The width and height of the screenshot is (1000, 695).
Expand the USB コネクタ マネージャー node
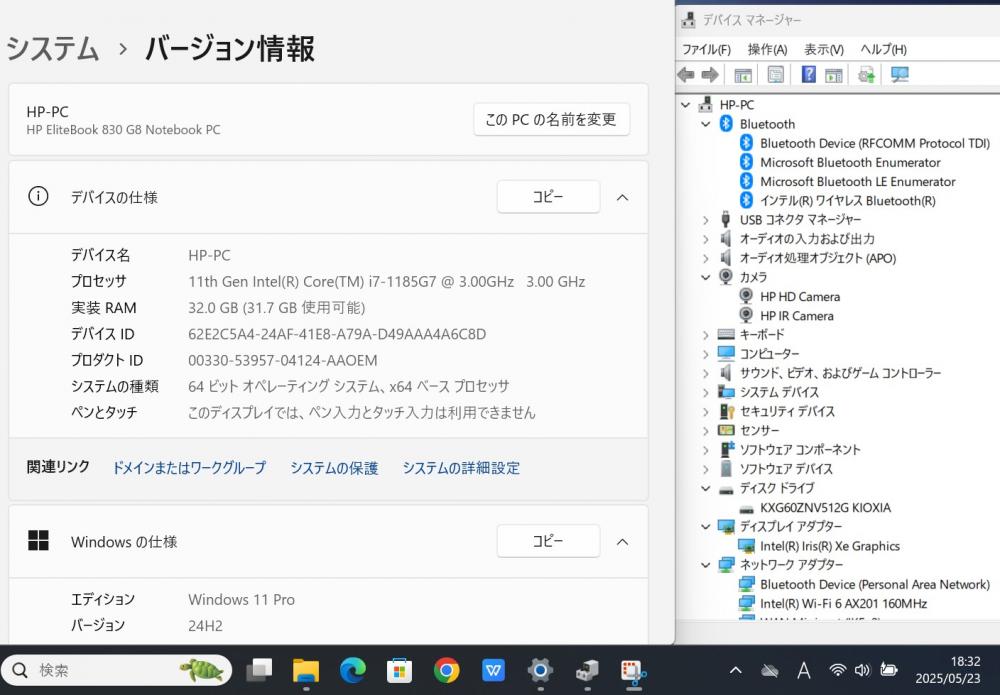click(705, 220)
